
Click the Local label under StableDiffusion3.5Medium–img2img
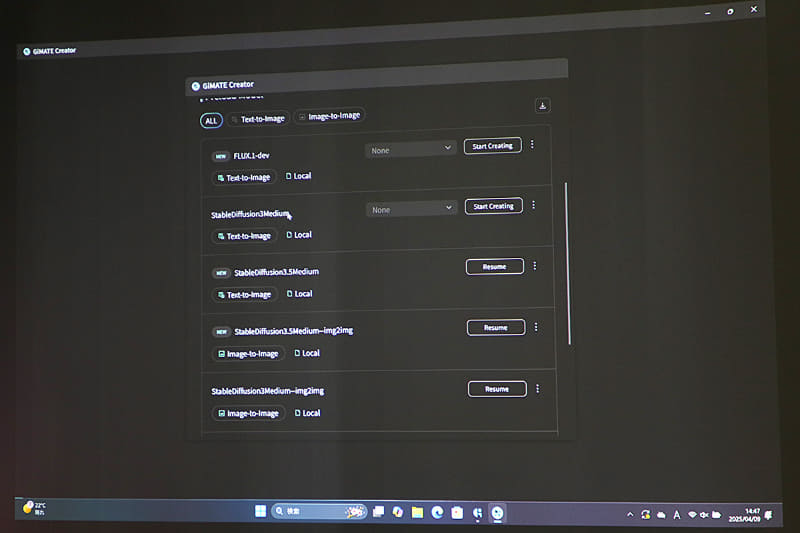307,353
